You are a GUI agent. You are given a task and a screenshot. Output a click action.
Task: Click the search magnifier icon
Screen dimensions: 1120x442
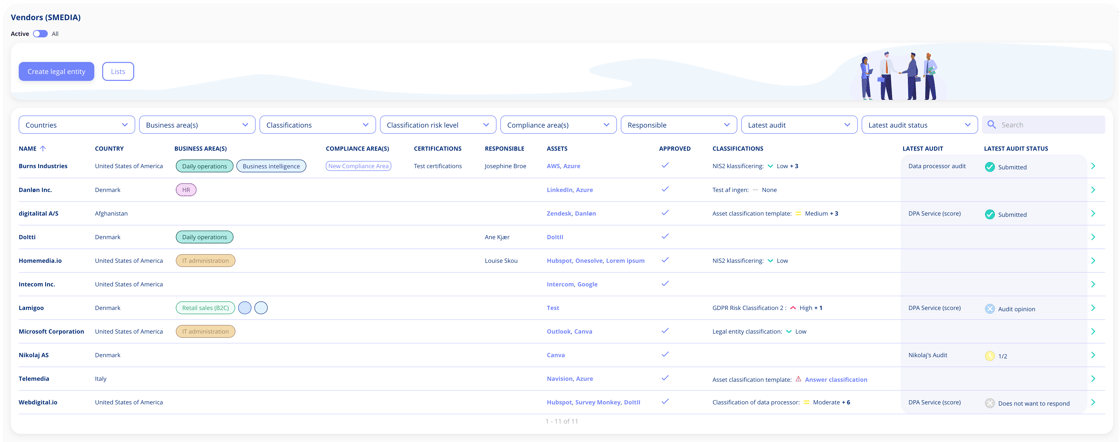(991, 125)
